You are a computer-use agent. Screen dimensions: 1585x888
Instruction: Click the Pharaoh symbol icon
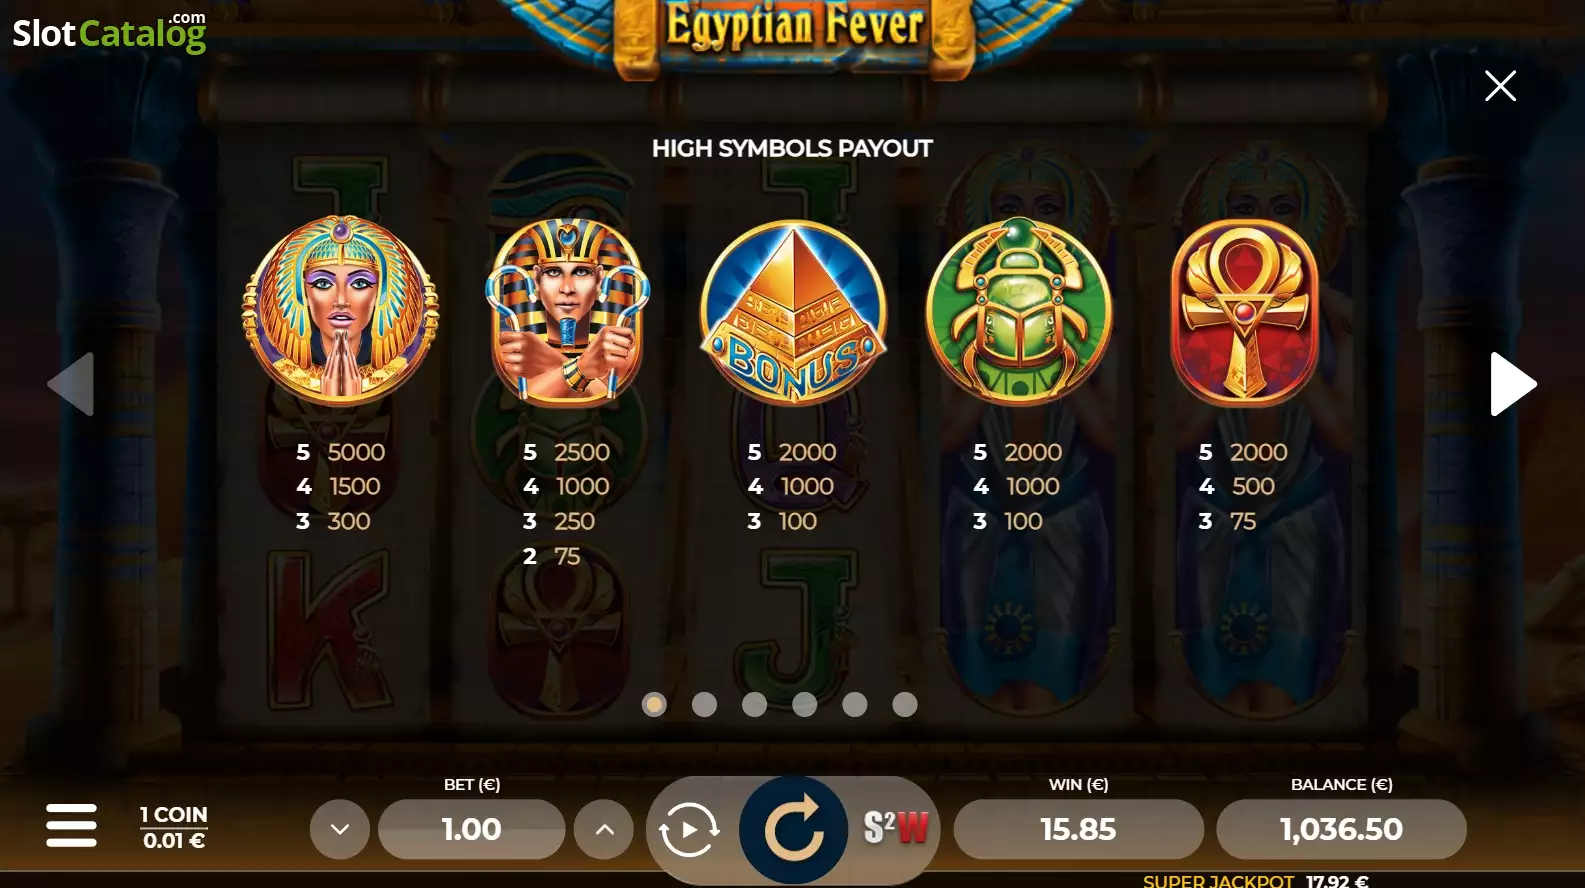[x=567, y=311]
